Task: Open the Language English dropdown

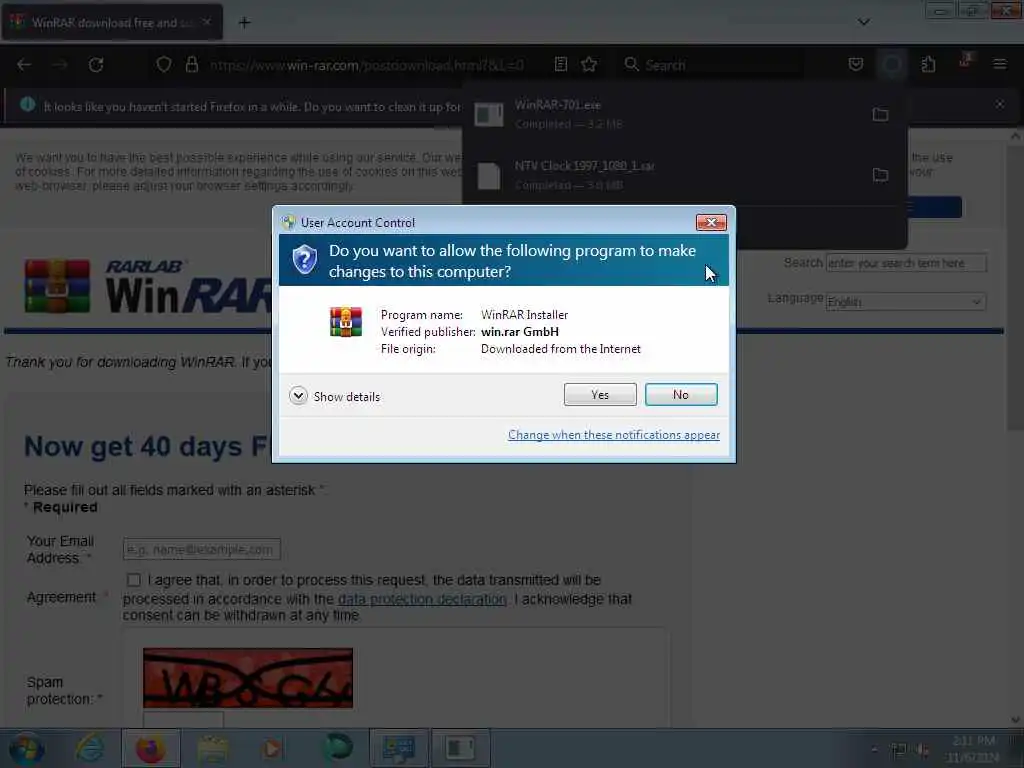Action: pyautogui.click(x=906, y=302)
